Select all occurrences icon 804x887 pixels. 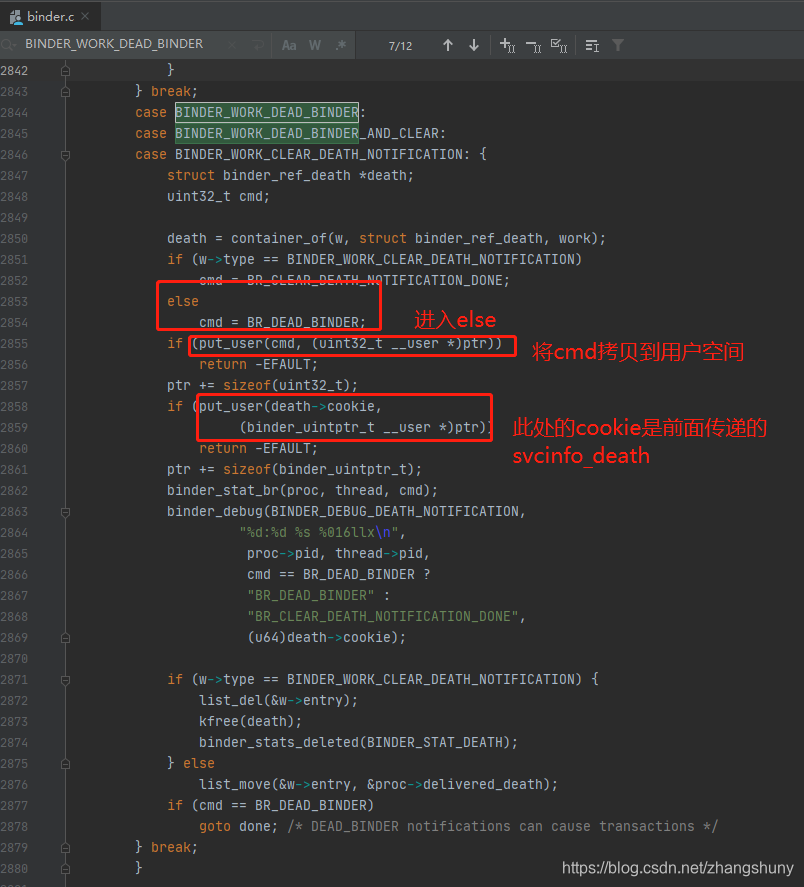pos(559,45)
